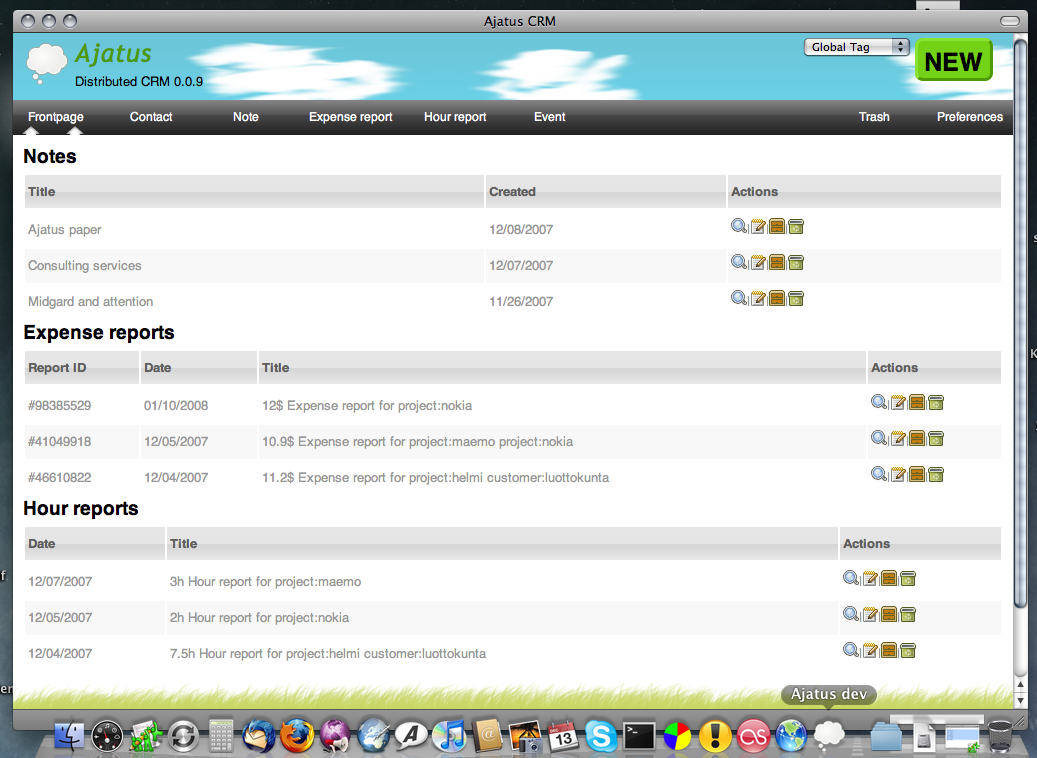Open the Ajatus paper note title
The image size is (1037, 758).
point(65,230)
